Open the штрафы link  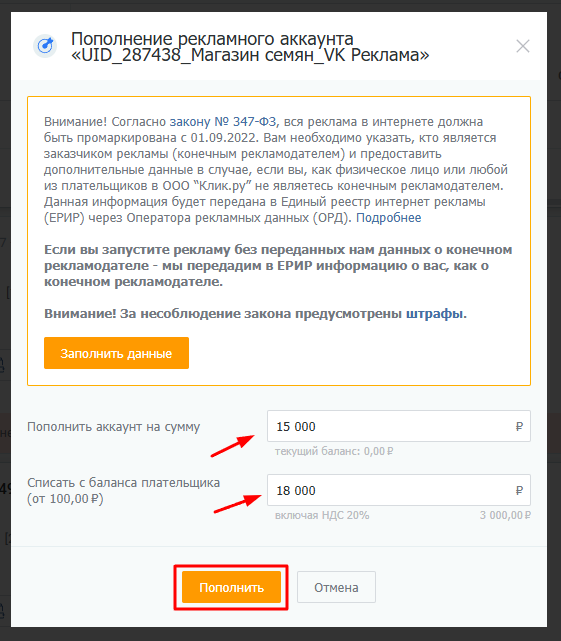[435, 314]
